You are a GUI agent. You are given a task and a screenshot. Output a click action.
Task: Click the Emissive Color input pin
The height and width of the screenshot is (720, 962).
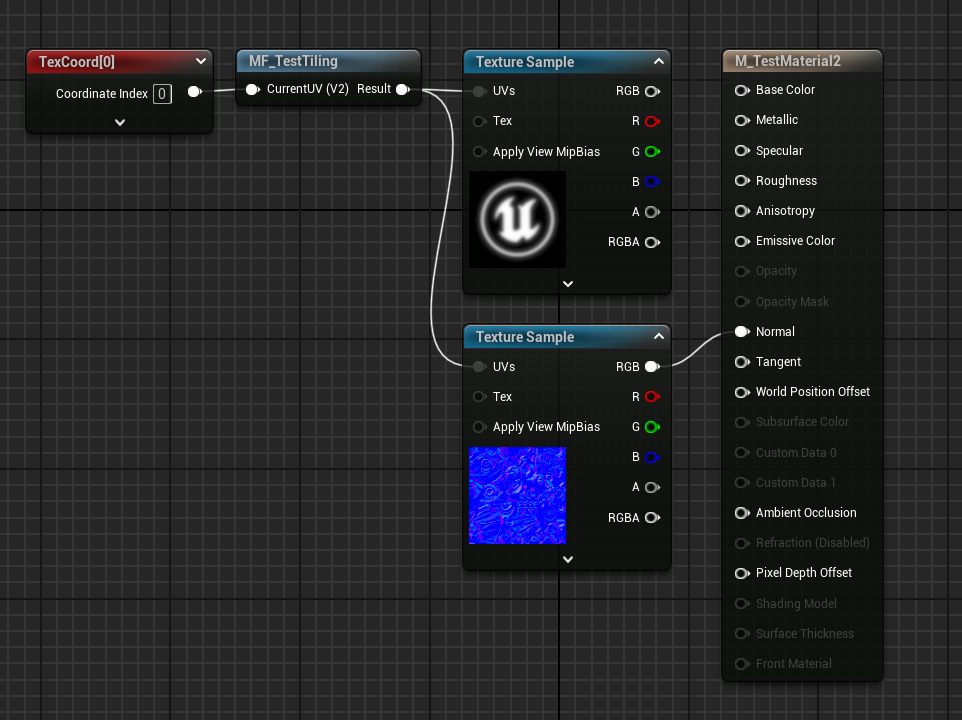pyautogui.click(x=742, y=241)
